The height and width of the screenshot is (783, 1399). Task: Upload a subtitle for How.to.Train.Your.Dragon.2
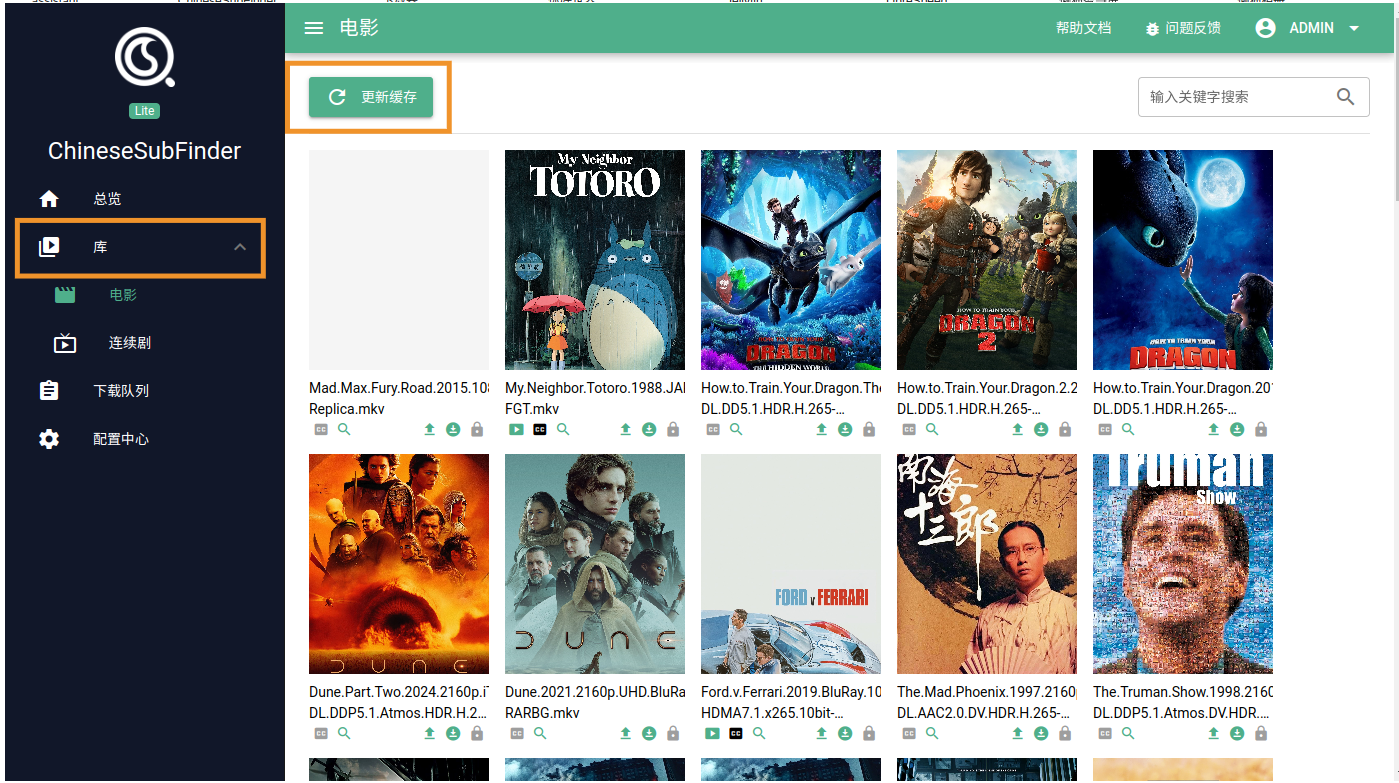coord(1017,429)
